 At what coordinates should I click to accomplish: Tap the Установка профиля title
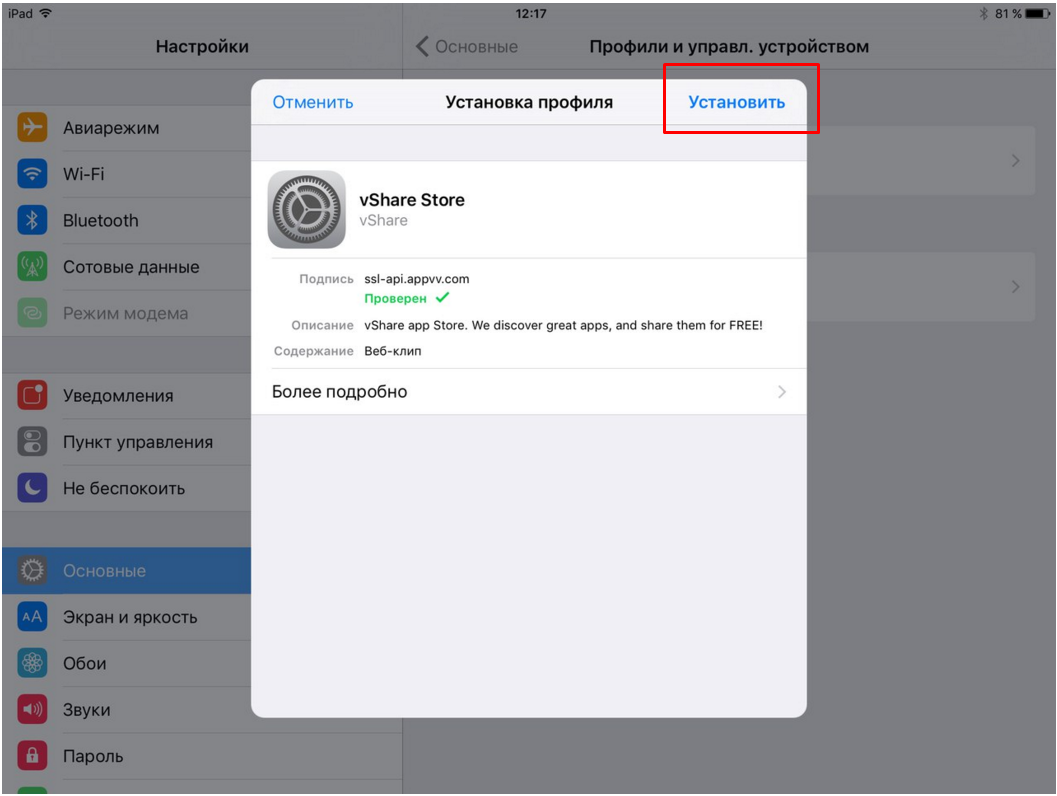pos(529,102)
